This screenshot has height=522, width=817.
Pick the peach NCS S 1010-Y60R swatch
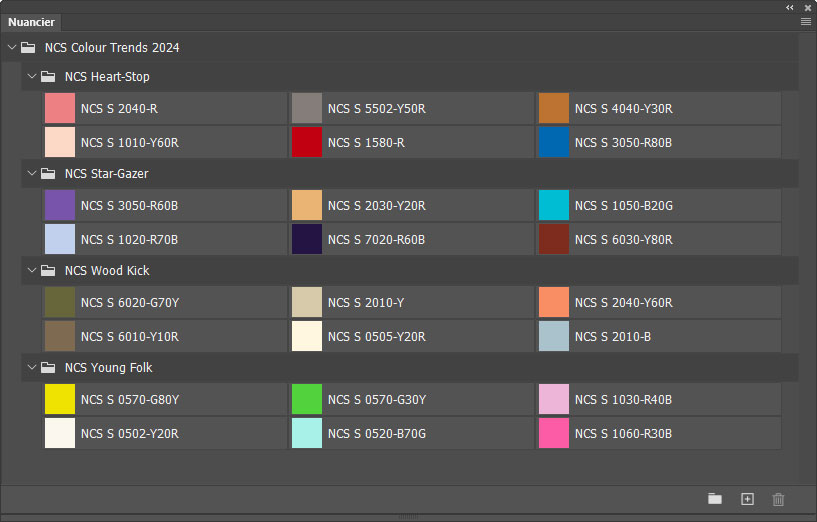pos(60,142)
